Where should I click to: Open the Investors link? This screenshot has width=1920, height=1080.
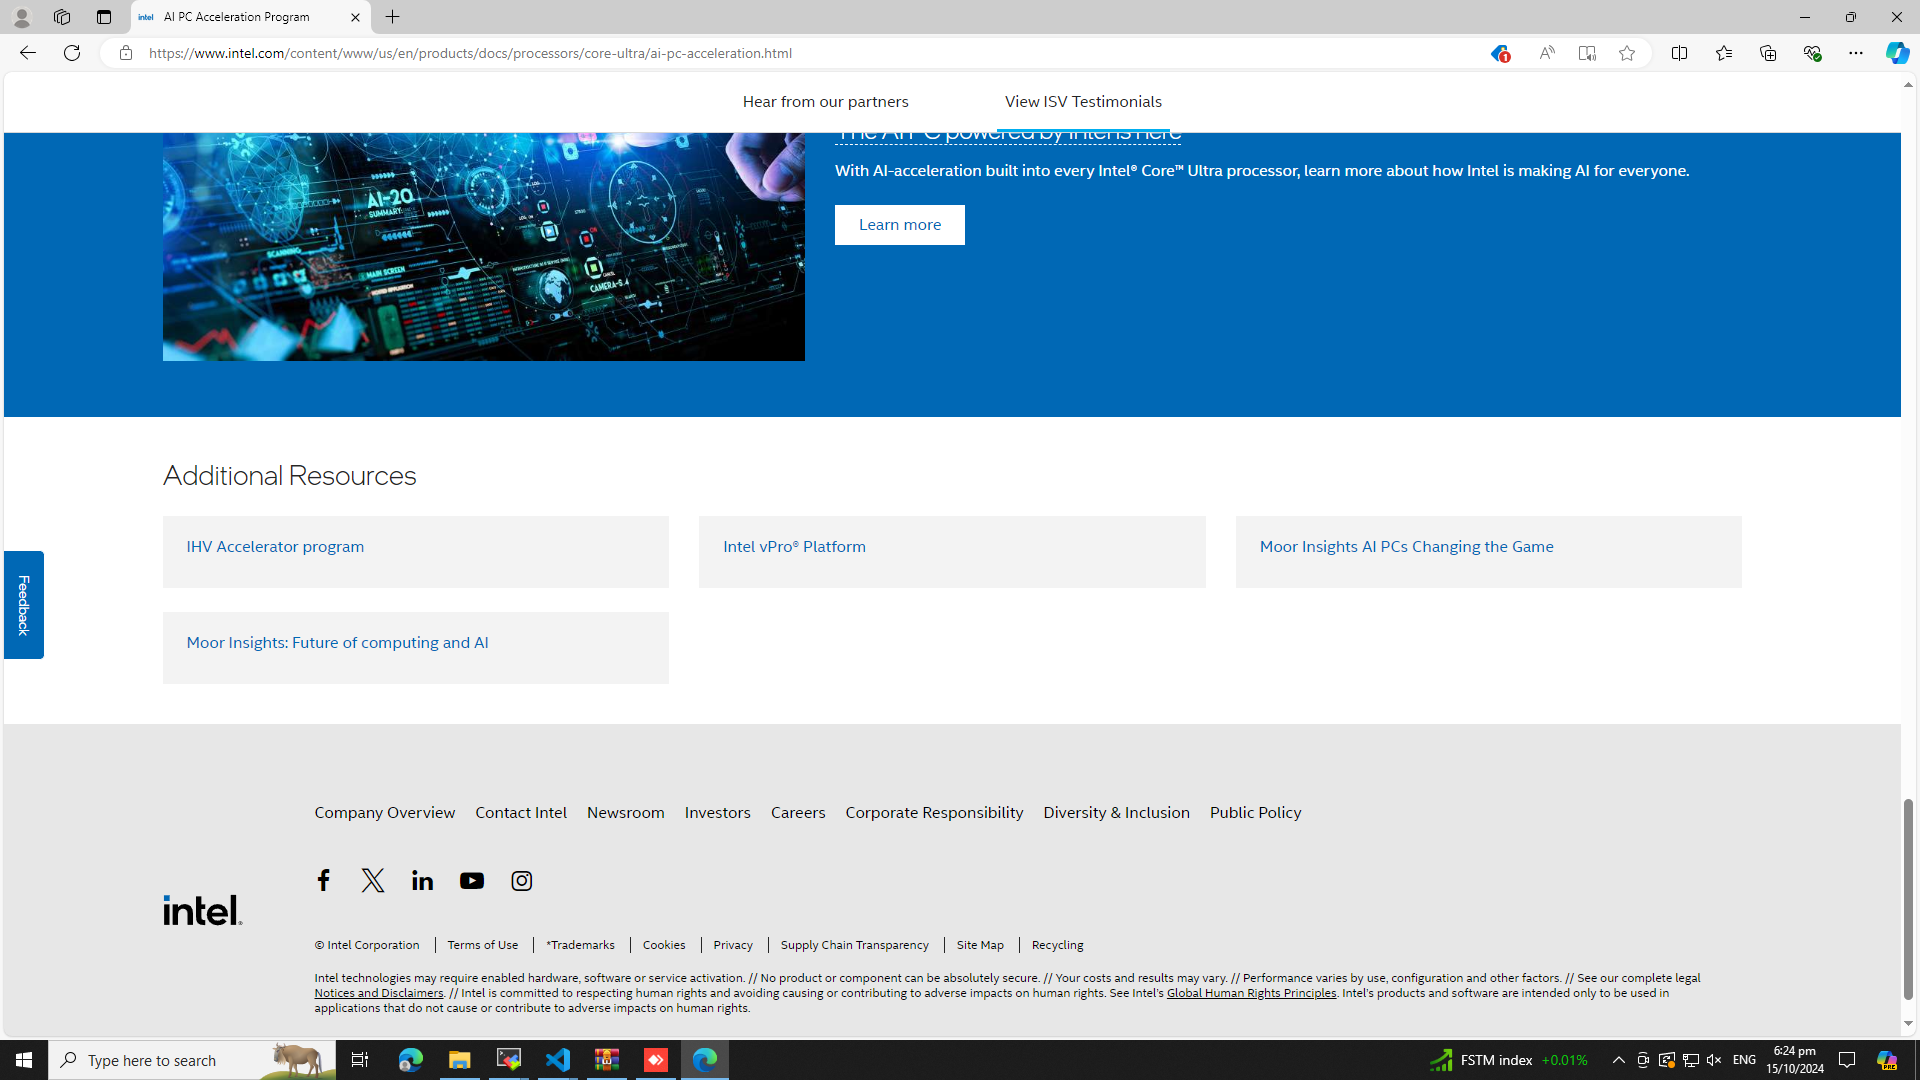coord(717,813)
